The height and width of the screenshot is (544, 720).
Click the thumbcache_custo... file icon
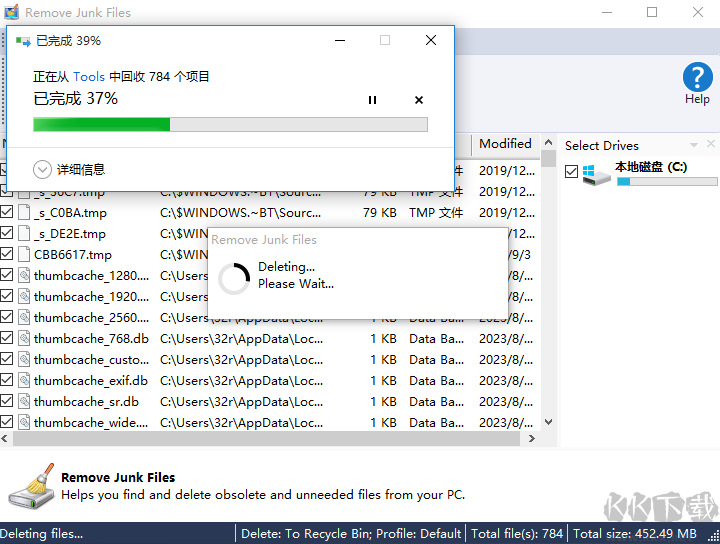[x=24, y=359]
